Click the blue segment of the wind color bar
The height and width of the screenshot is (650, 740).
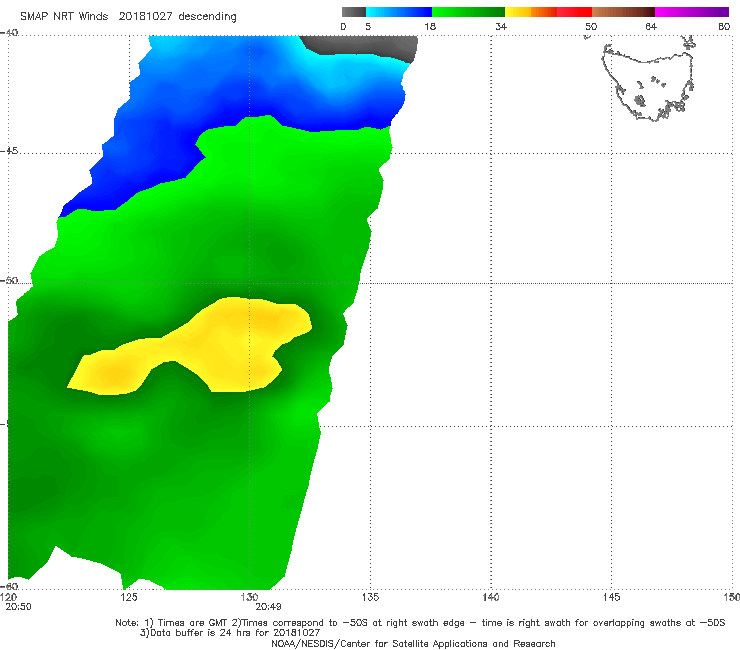[x=399, y=12]
